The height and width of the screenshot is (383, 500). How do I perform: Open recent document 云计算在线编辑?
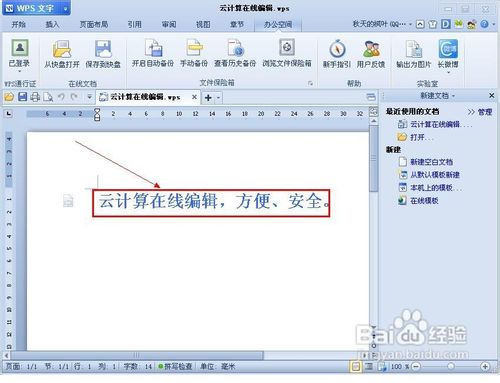[x=435, y=124]
